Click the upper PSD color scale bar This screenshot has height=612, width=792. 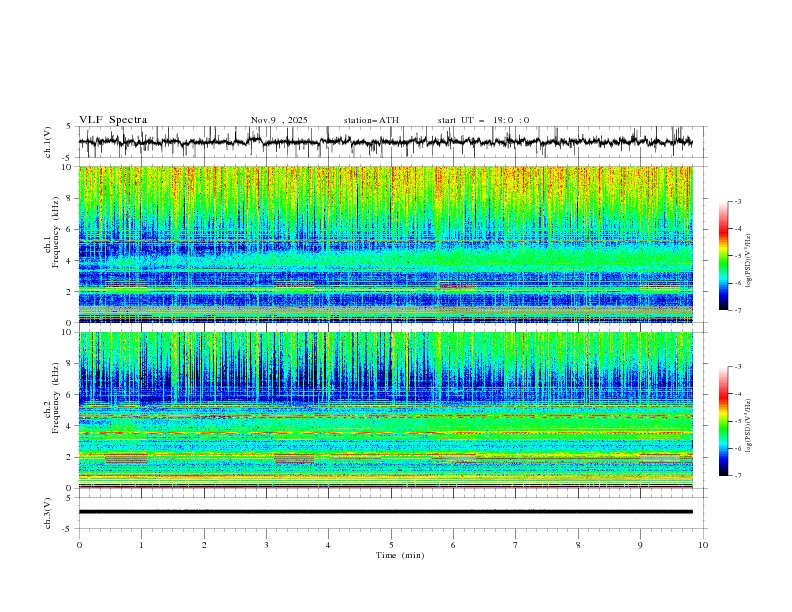(723, 255)
